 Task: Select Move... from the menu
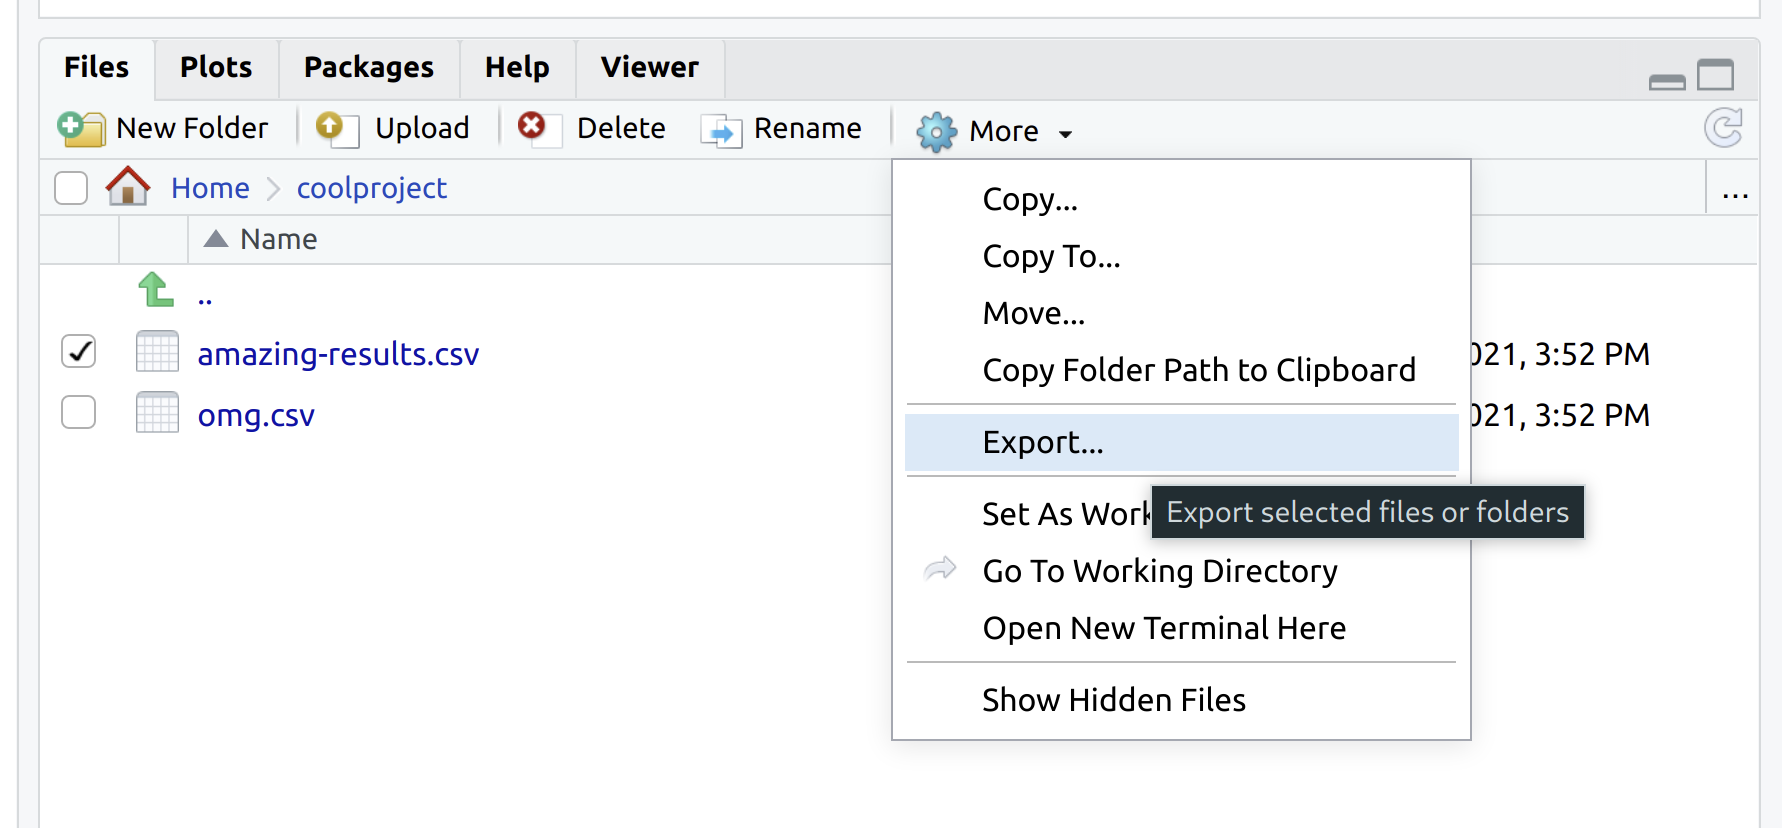[x=1181, y=313]
